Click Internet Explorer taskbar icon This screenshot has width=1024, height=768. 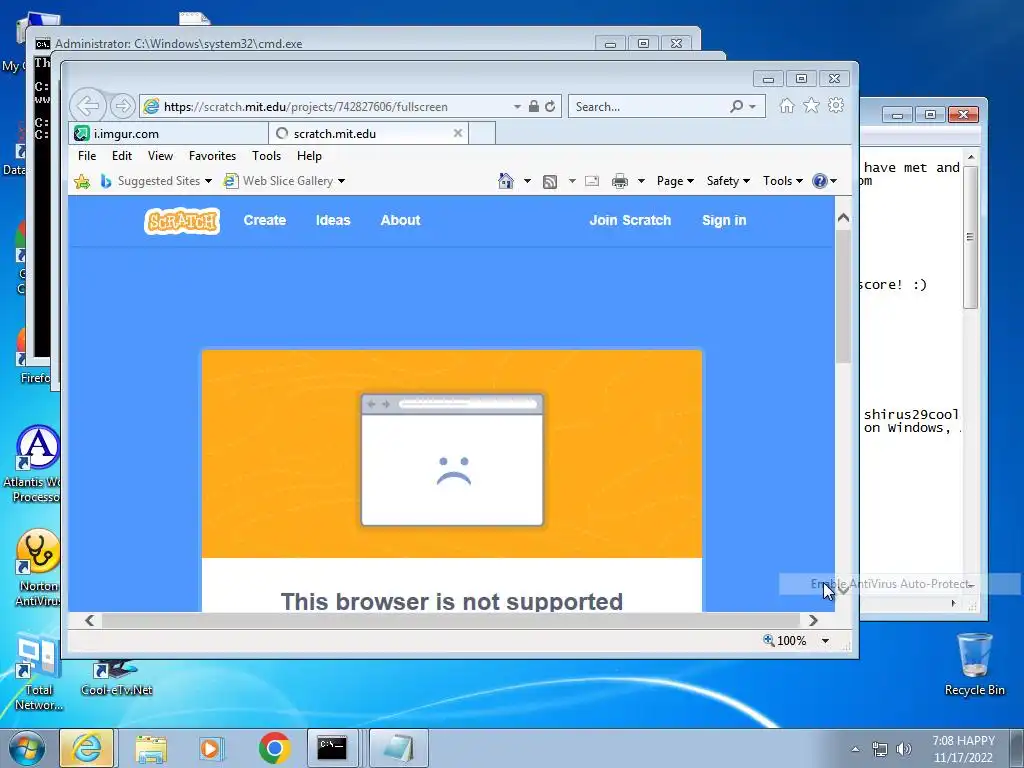(x=87, y=748)
